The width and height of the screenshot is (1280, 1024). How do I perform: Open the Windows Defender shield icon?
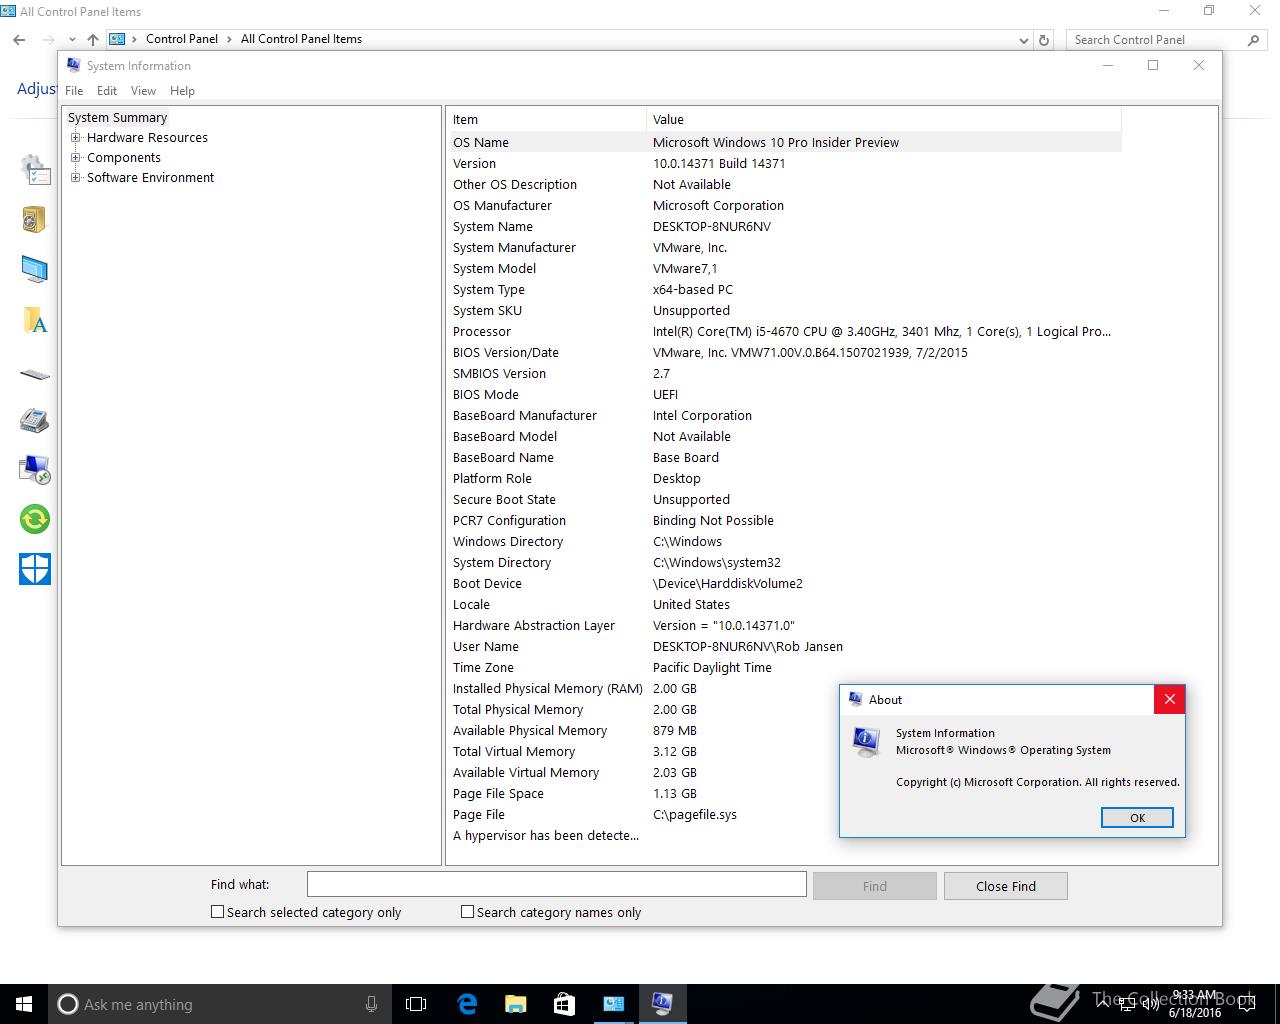[x=35, y=569]
